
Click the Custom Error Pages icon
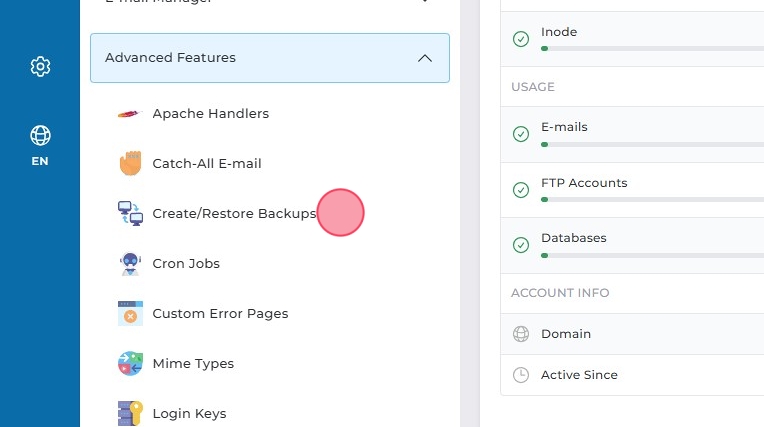click(130, 314)
